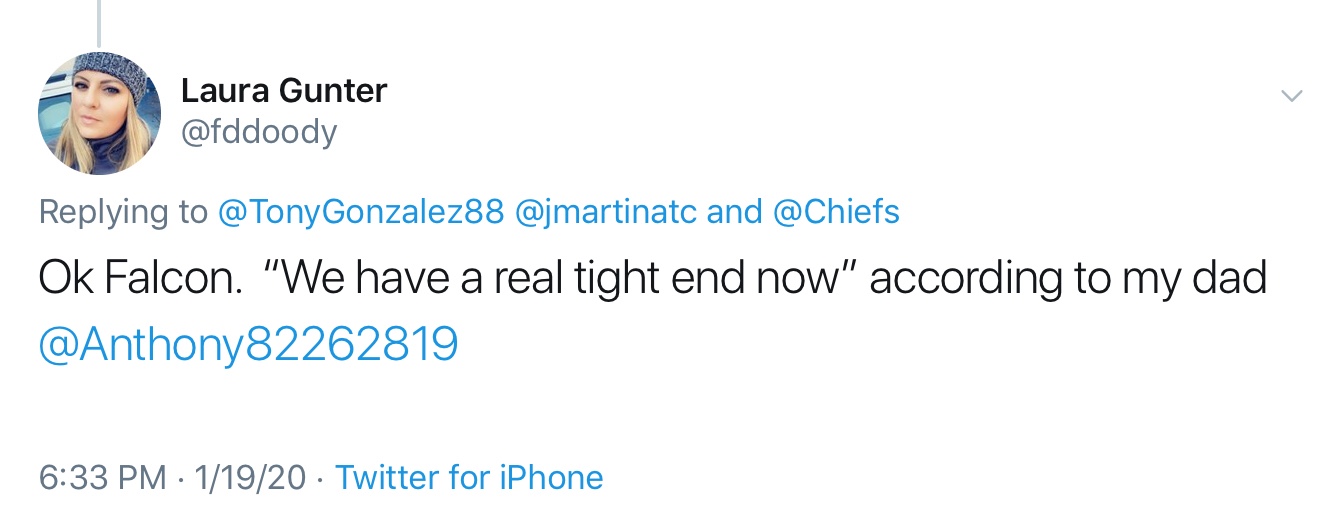1341x531 pixels.
Task: Open the @Chiefs mention link
Action: click(836, 211)
